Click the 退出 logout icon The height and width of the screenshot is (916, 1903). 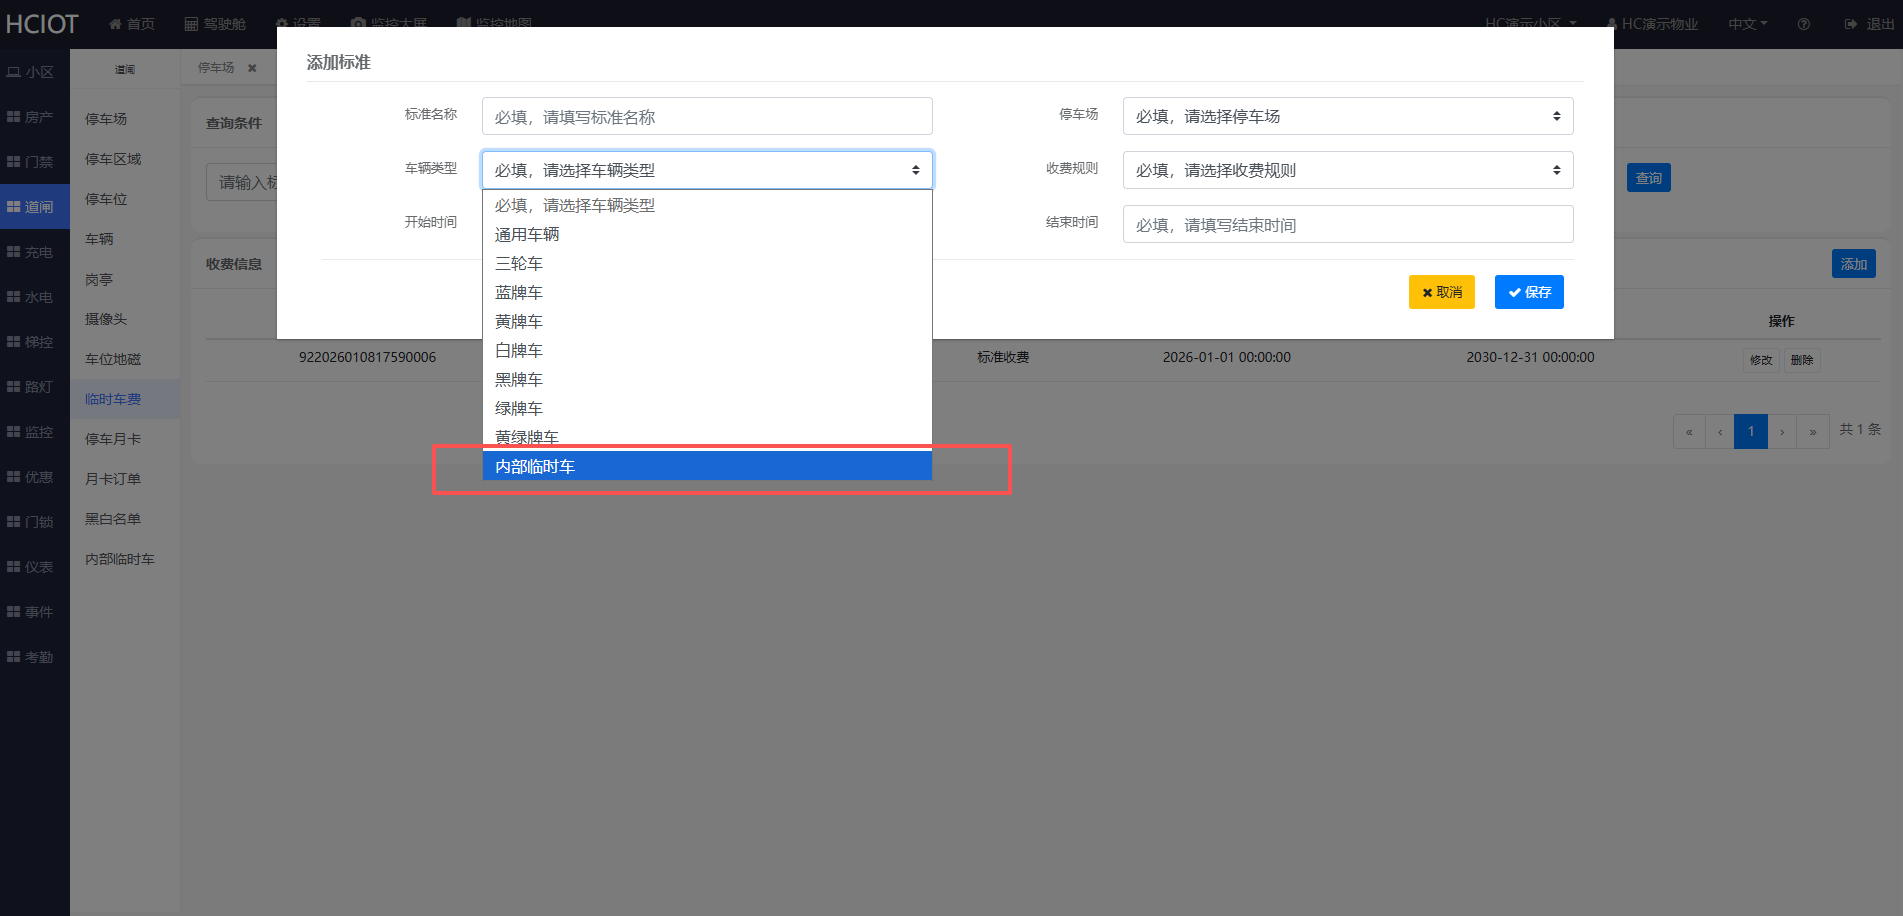coord(1851,24)
